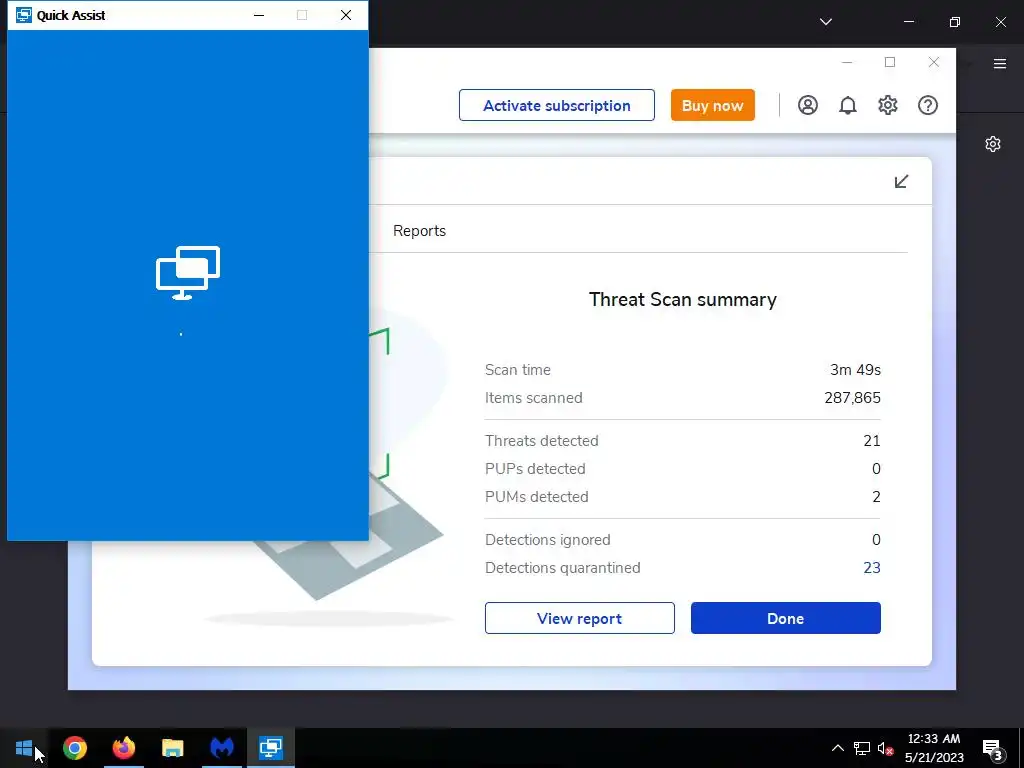Launch Google Chrome from taskbar

click(x=74, y=748)
